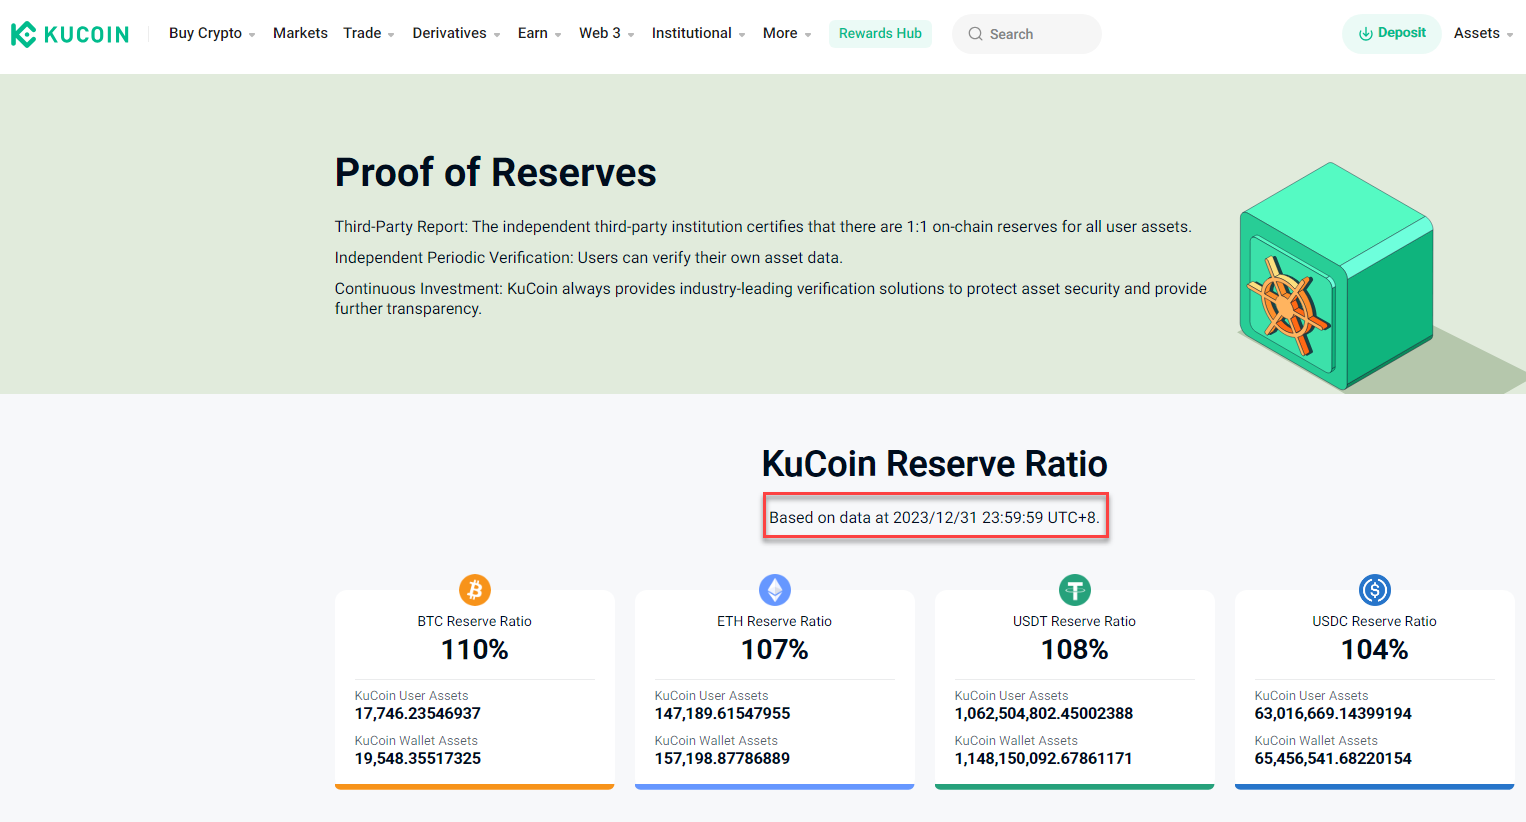Select USDC wallet assets 65,456,541.68220154
This screenshot has width=1526, height=822.
[1333, 759]
